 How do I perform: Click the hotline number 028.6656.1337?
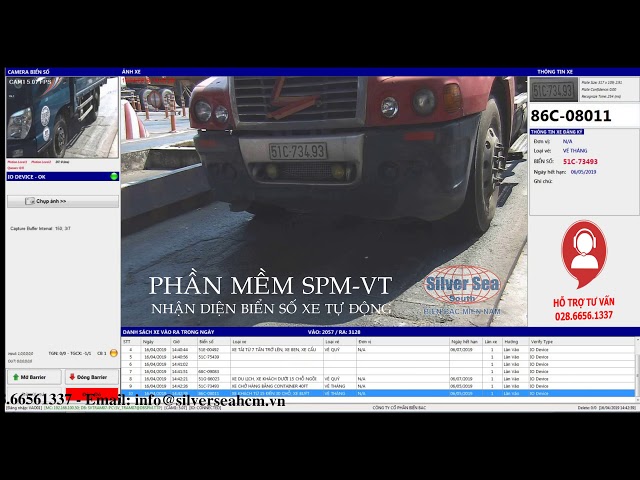coord(584,316)
